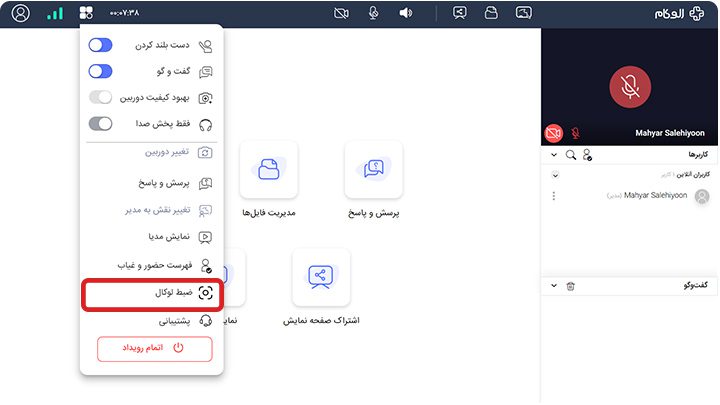Click Mahyar Salehiyoon name on video tile
Viewport: 720px width, 405px height.
coord(669,133)
